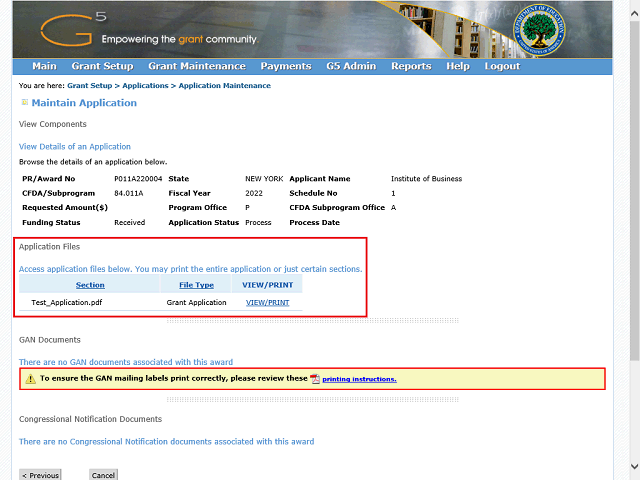
Task: Go to Applications breadcrumb link
Action: pos(145,86)
